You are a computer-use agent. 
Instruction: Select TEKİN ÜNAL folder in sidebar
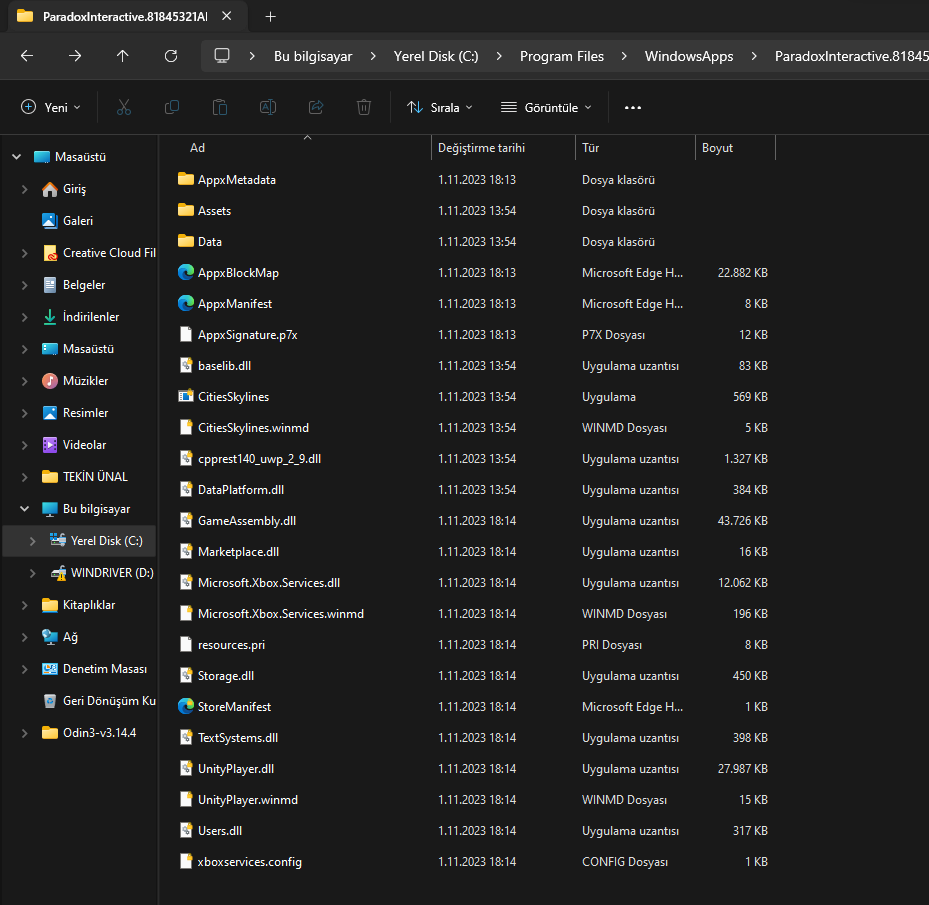pyautogui.click(x=95, y=477)
